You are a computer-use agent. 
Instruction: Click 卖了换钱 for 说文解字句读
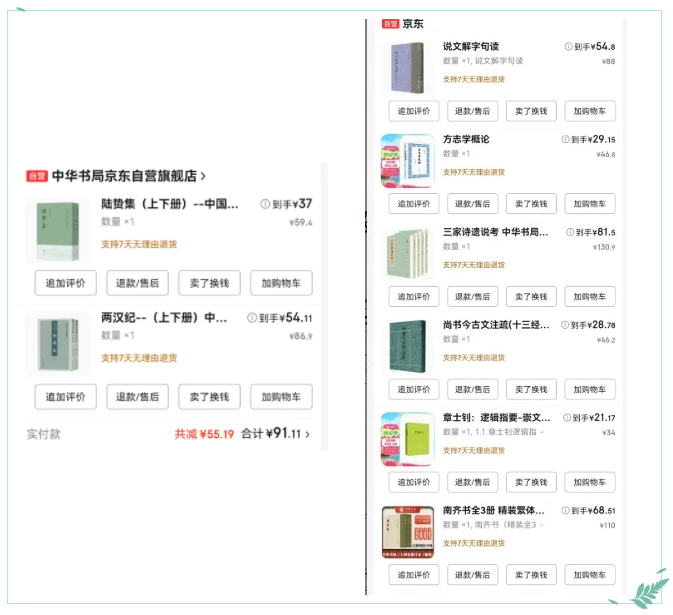point(531,111)
